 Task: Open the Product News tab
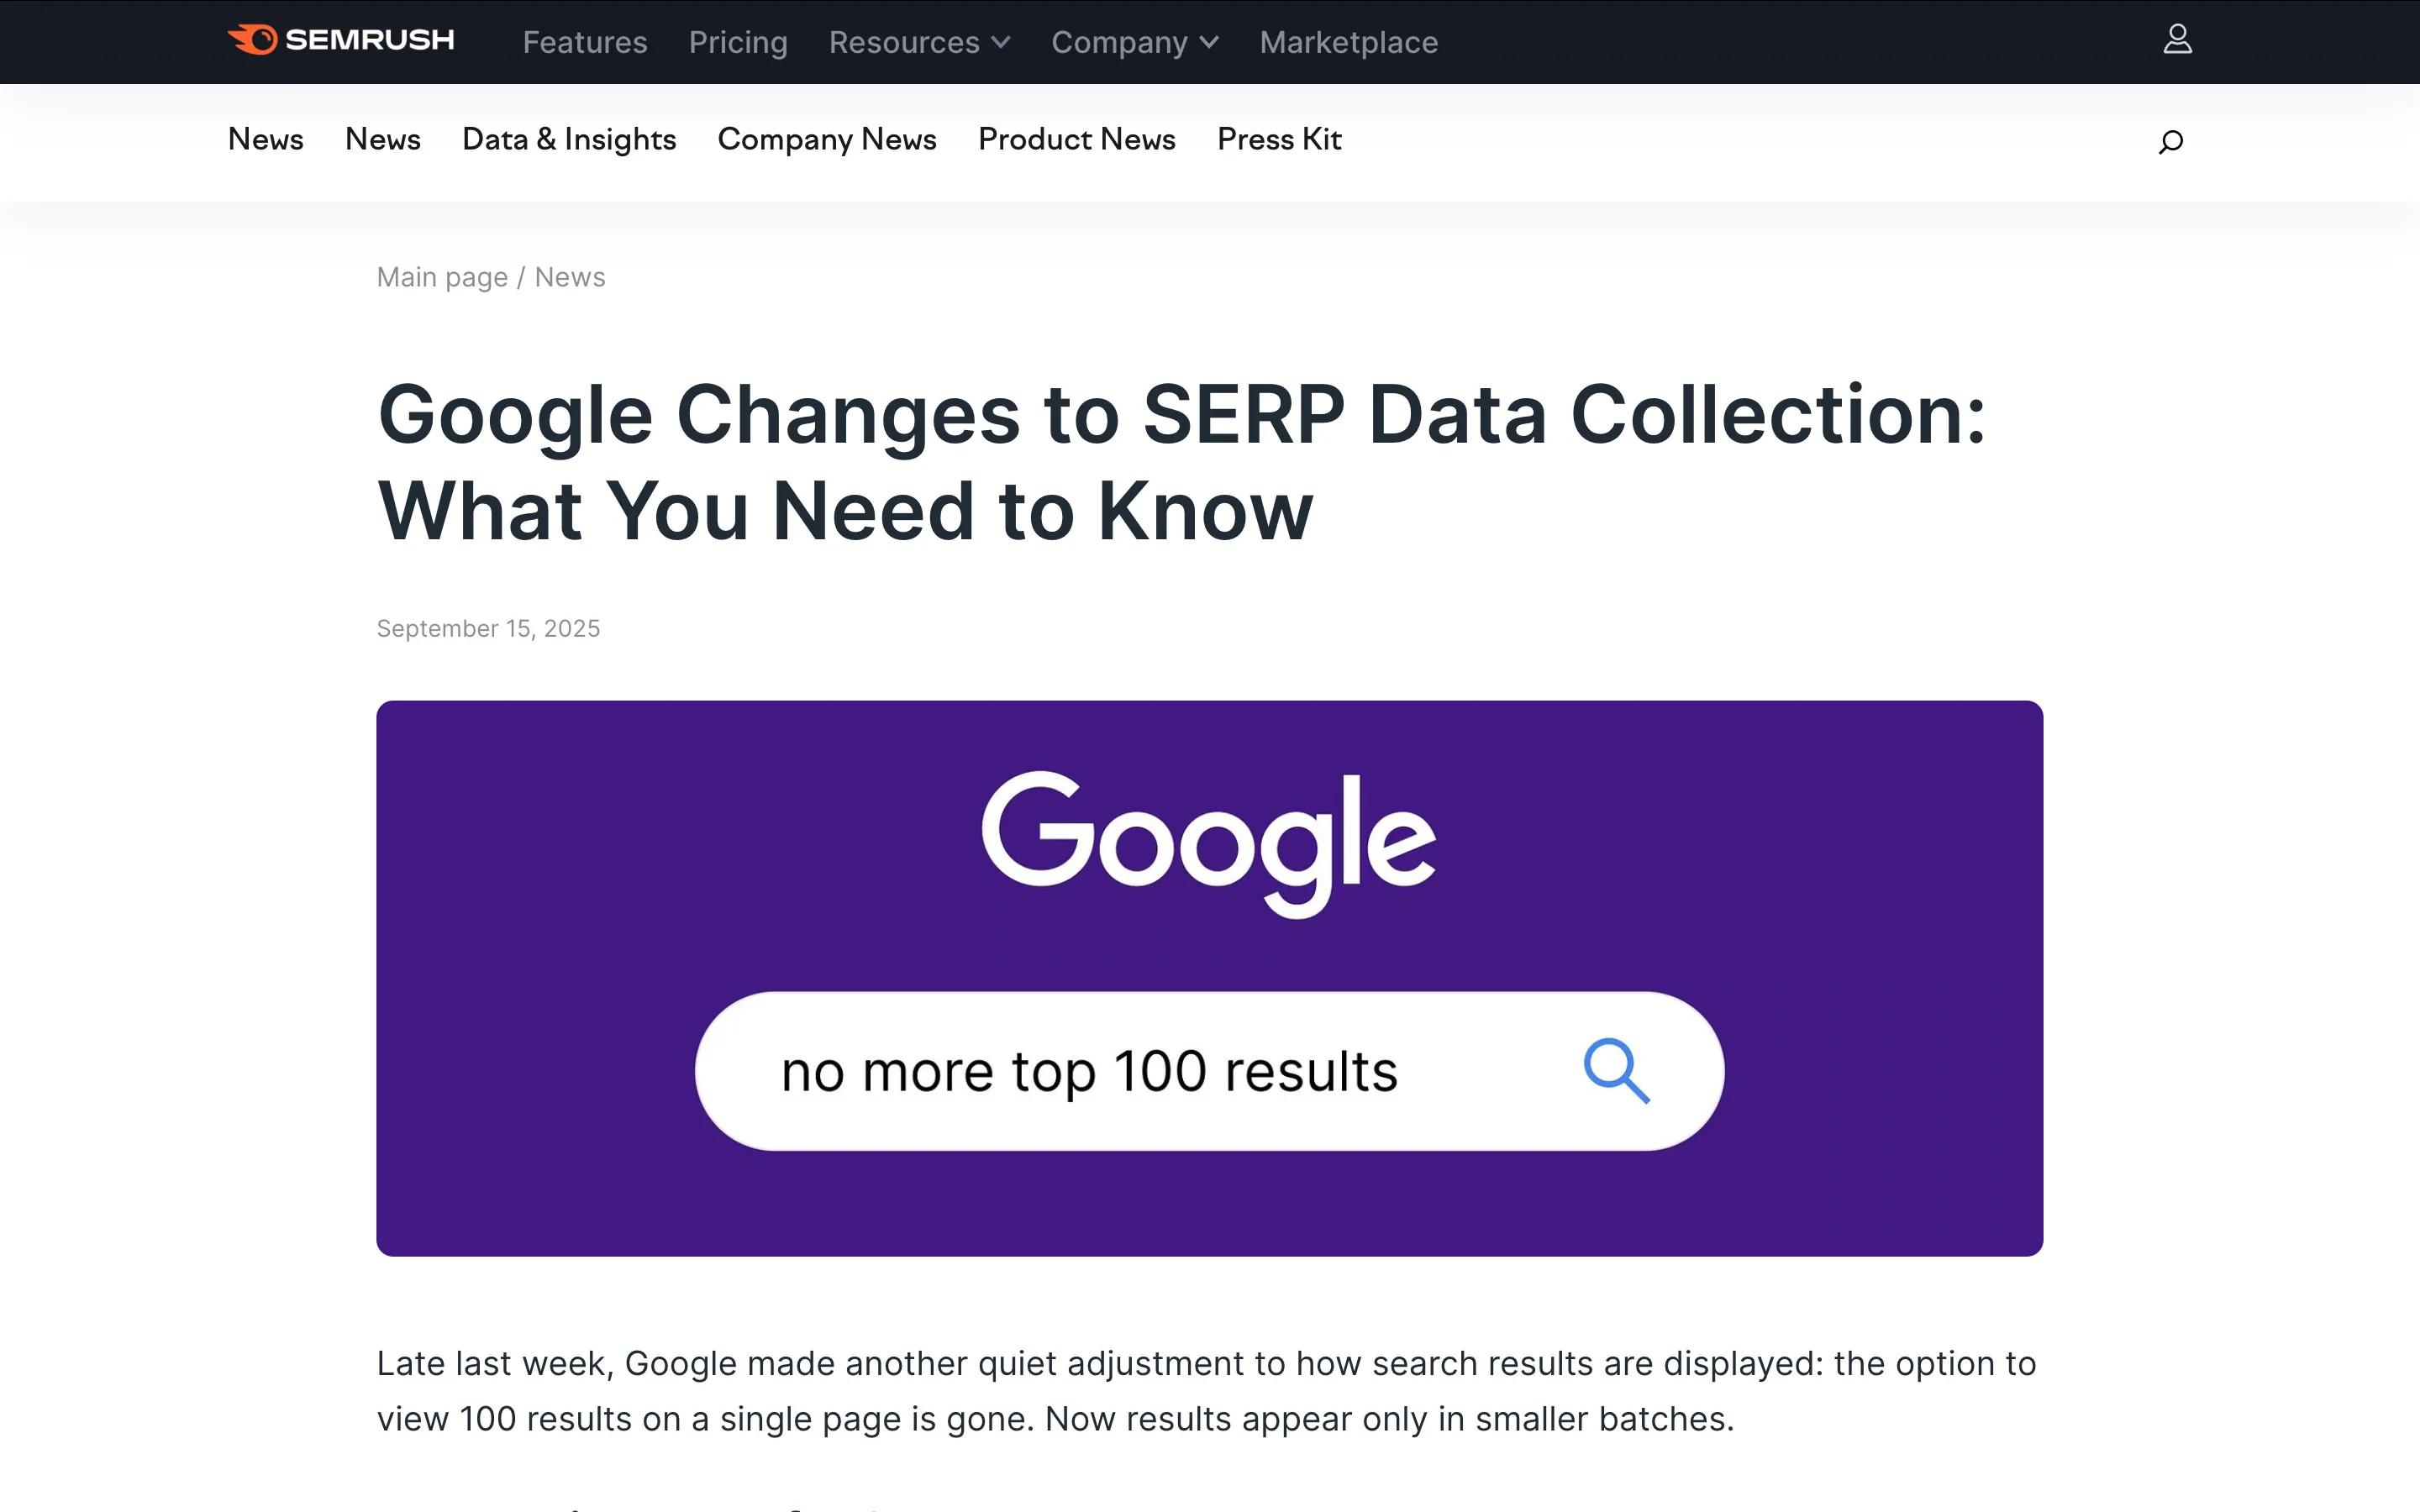[1076, 139]
